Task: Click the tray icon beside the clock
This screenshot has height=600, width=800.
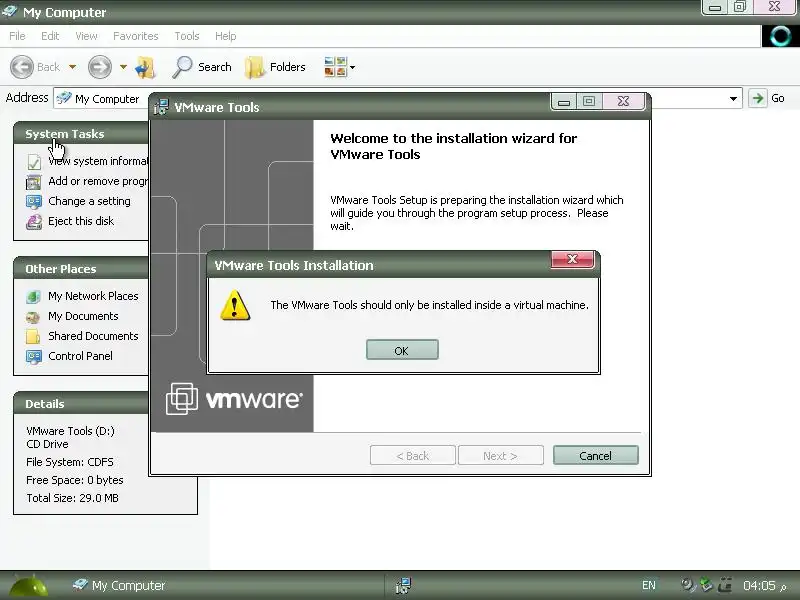Action: (725, 585)
